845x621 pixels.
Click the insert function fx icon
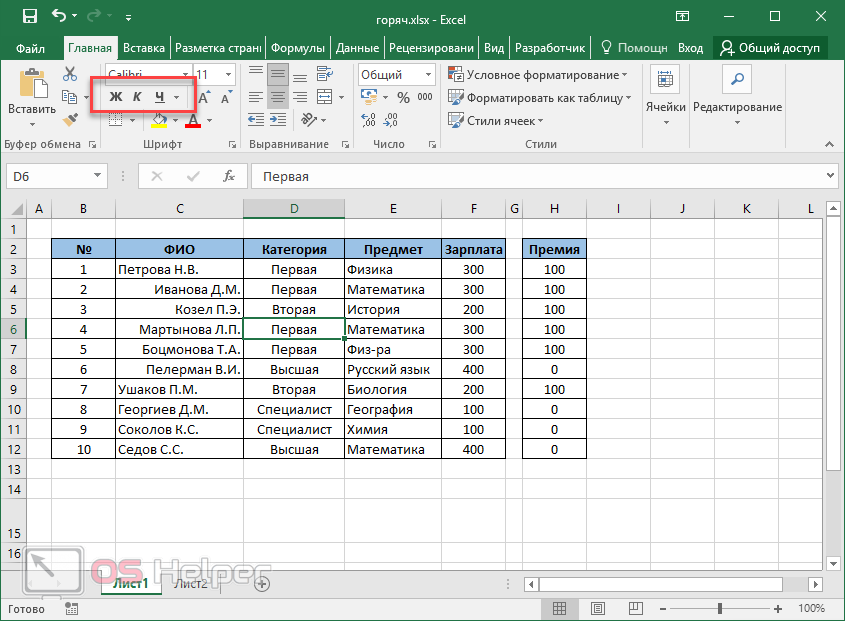coord(229,176)
